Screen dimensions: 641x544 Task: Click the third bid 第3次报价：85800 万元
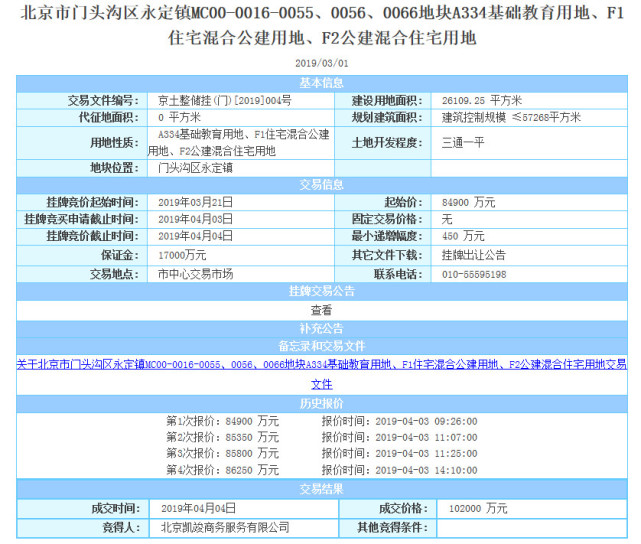click(x=222, y=454)
